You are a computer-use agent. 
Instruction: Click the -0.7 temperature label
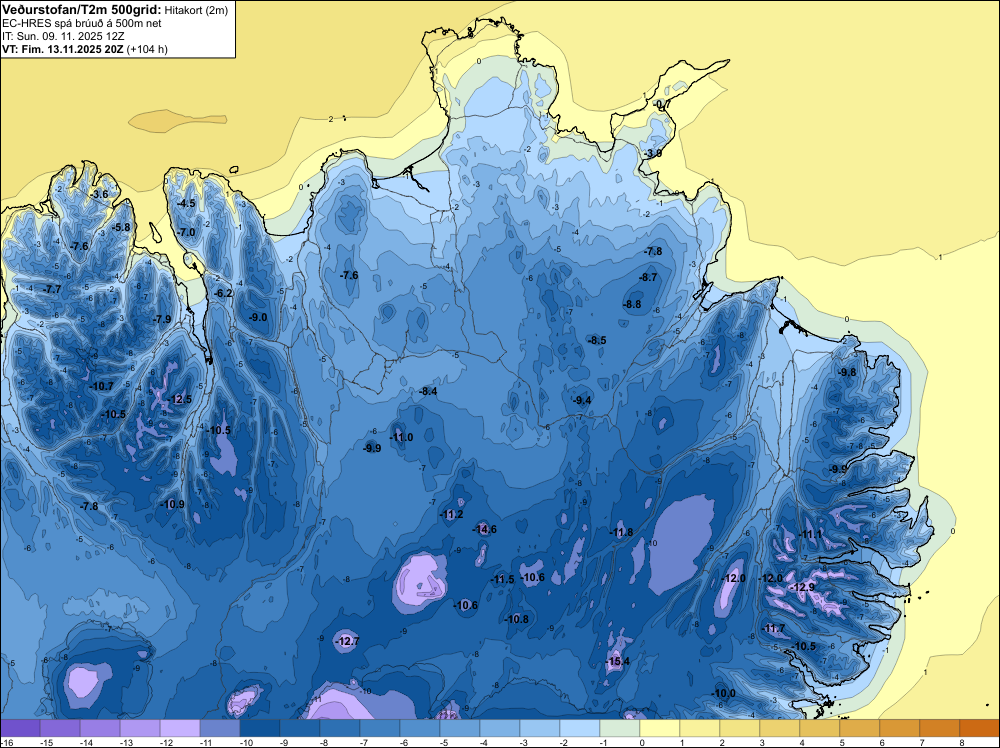point(662,105)
